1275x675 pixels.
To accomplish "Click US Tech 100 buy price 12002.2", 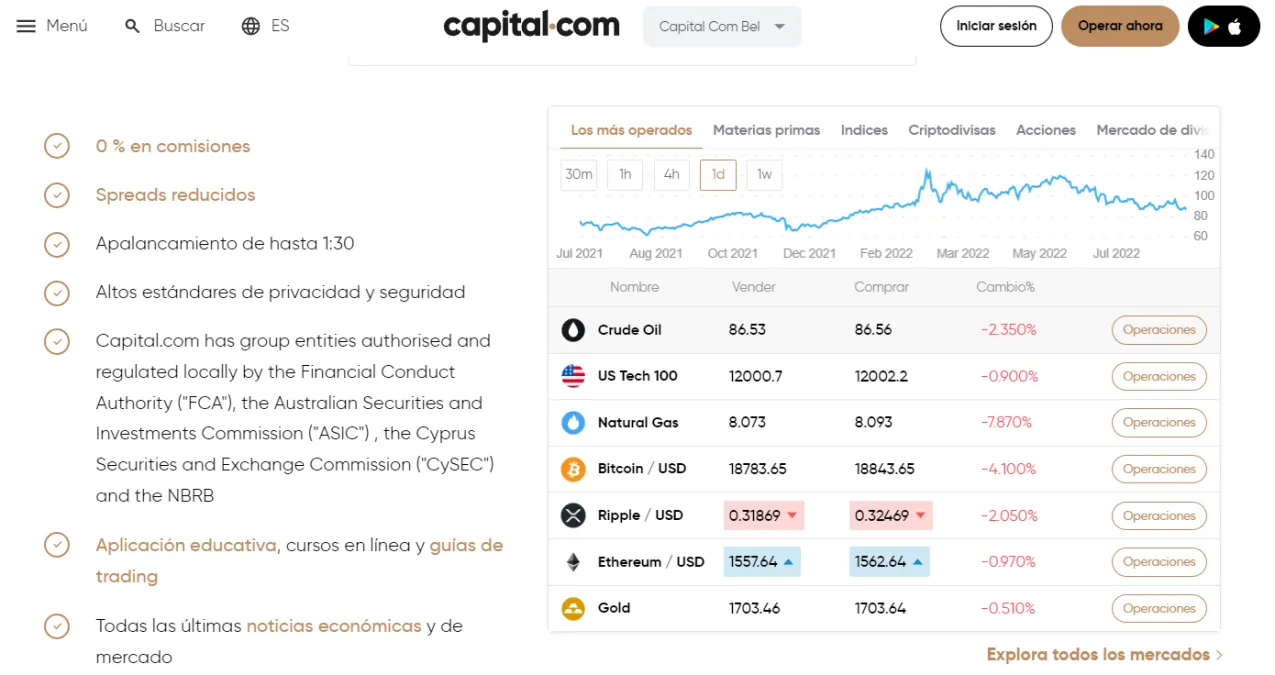I will coord(881,377).
